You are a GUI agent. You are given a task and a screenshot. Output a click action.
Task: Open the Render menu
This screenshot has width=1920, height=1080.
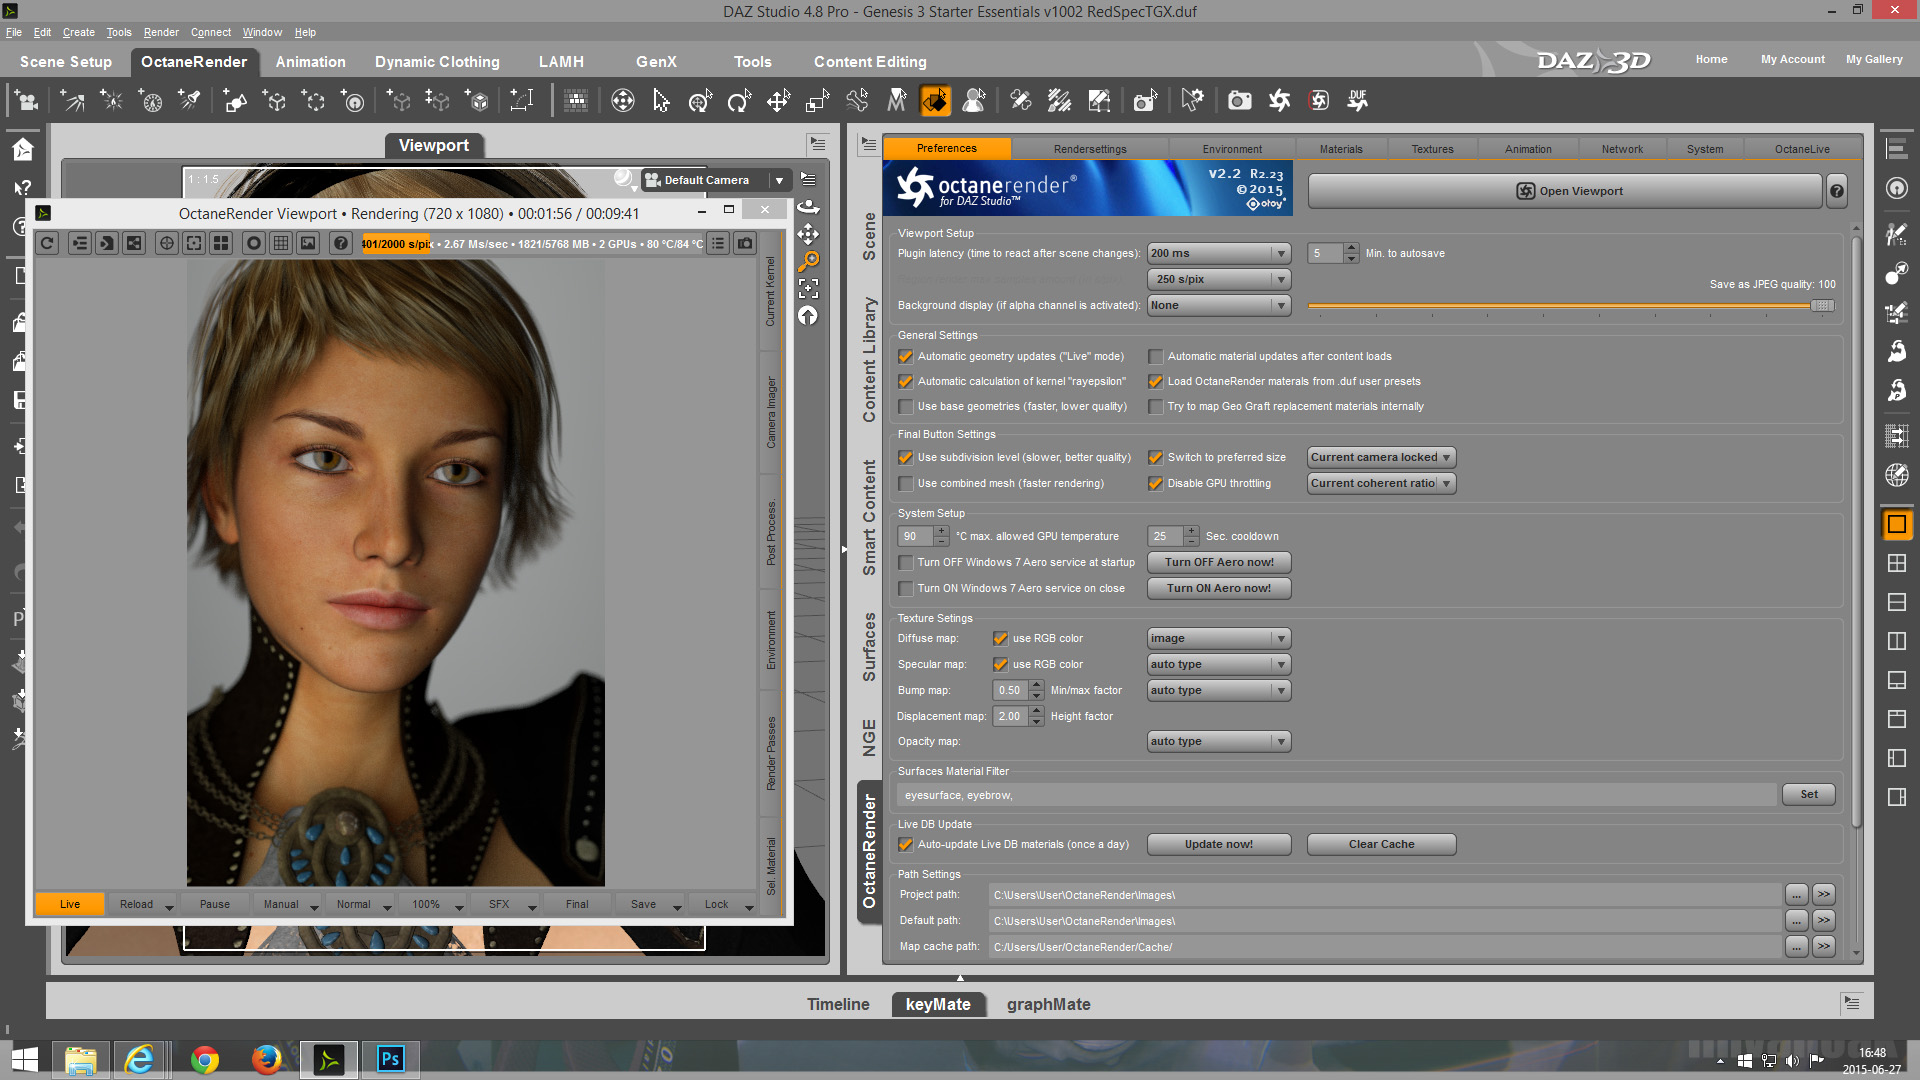(x=160, y=32)
